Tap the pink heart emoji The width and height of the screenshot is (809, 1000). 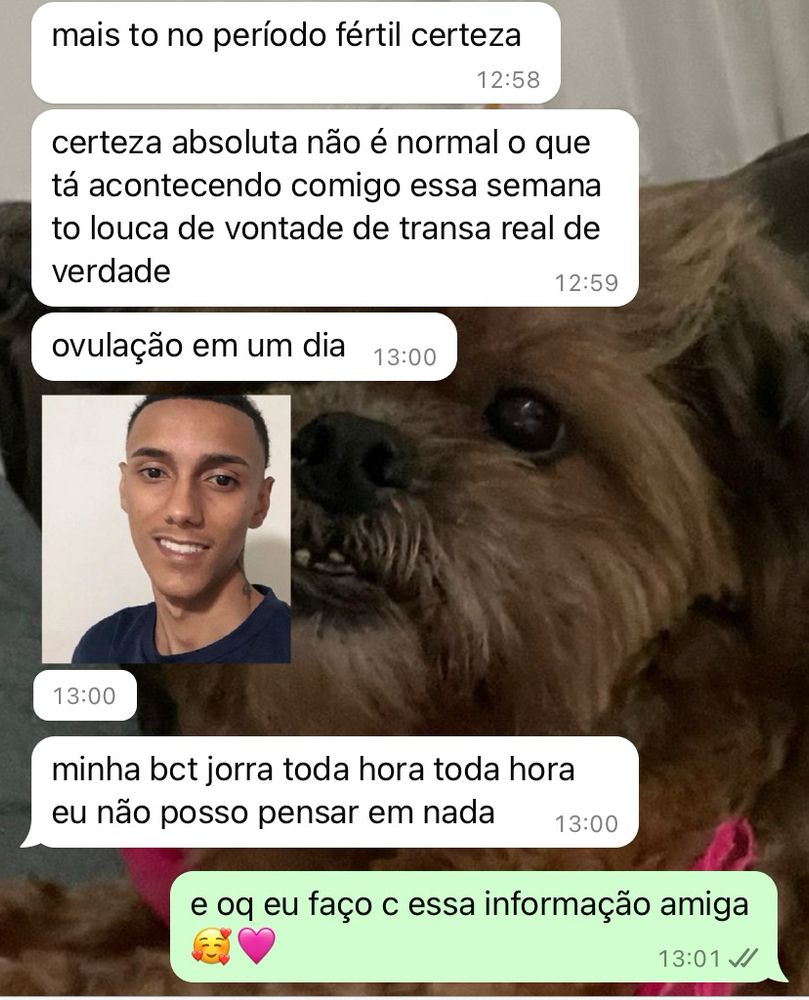click(257, 945)
